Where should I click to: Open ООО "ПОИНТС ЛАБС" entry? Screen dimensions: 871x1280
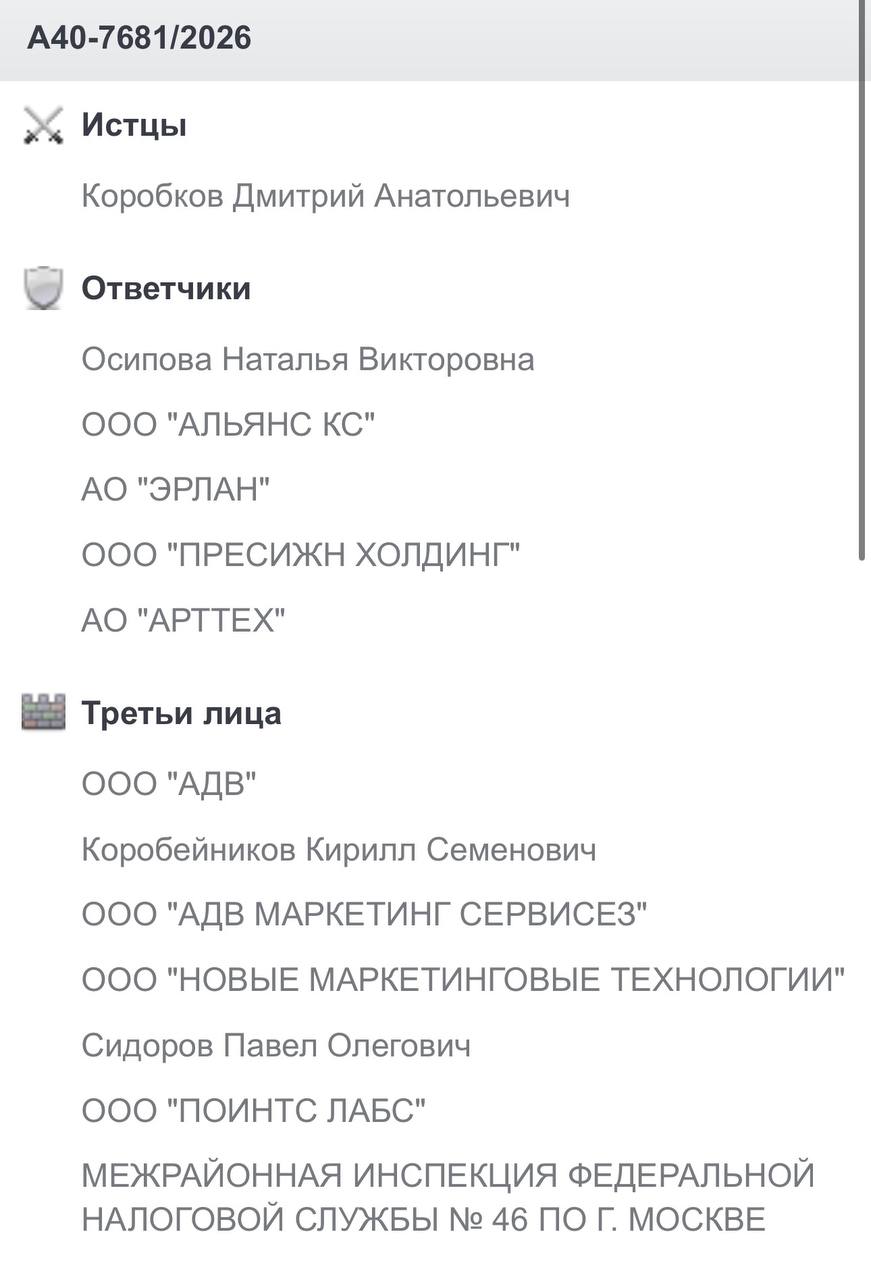click(254, 1111)
